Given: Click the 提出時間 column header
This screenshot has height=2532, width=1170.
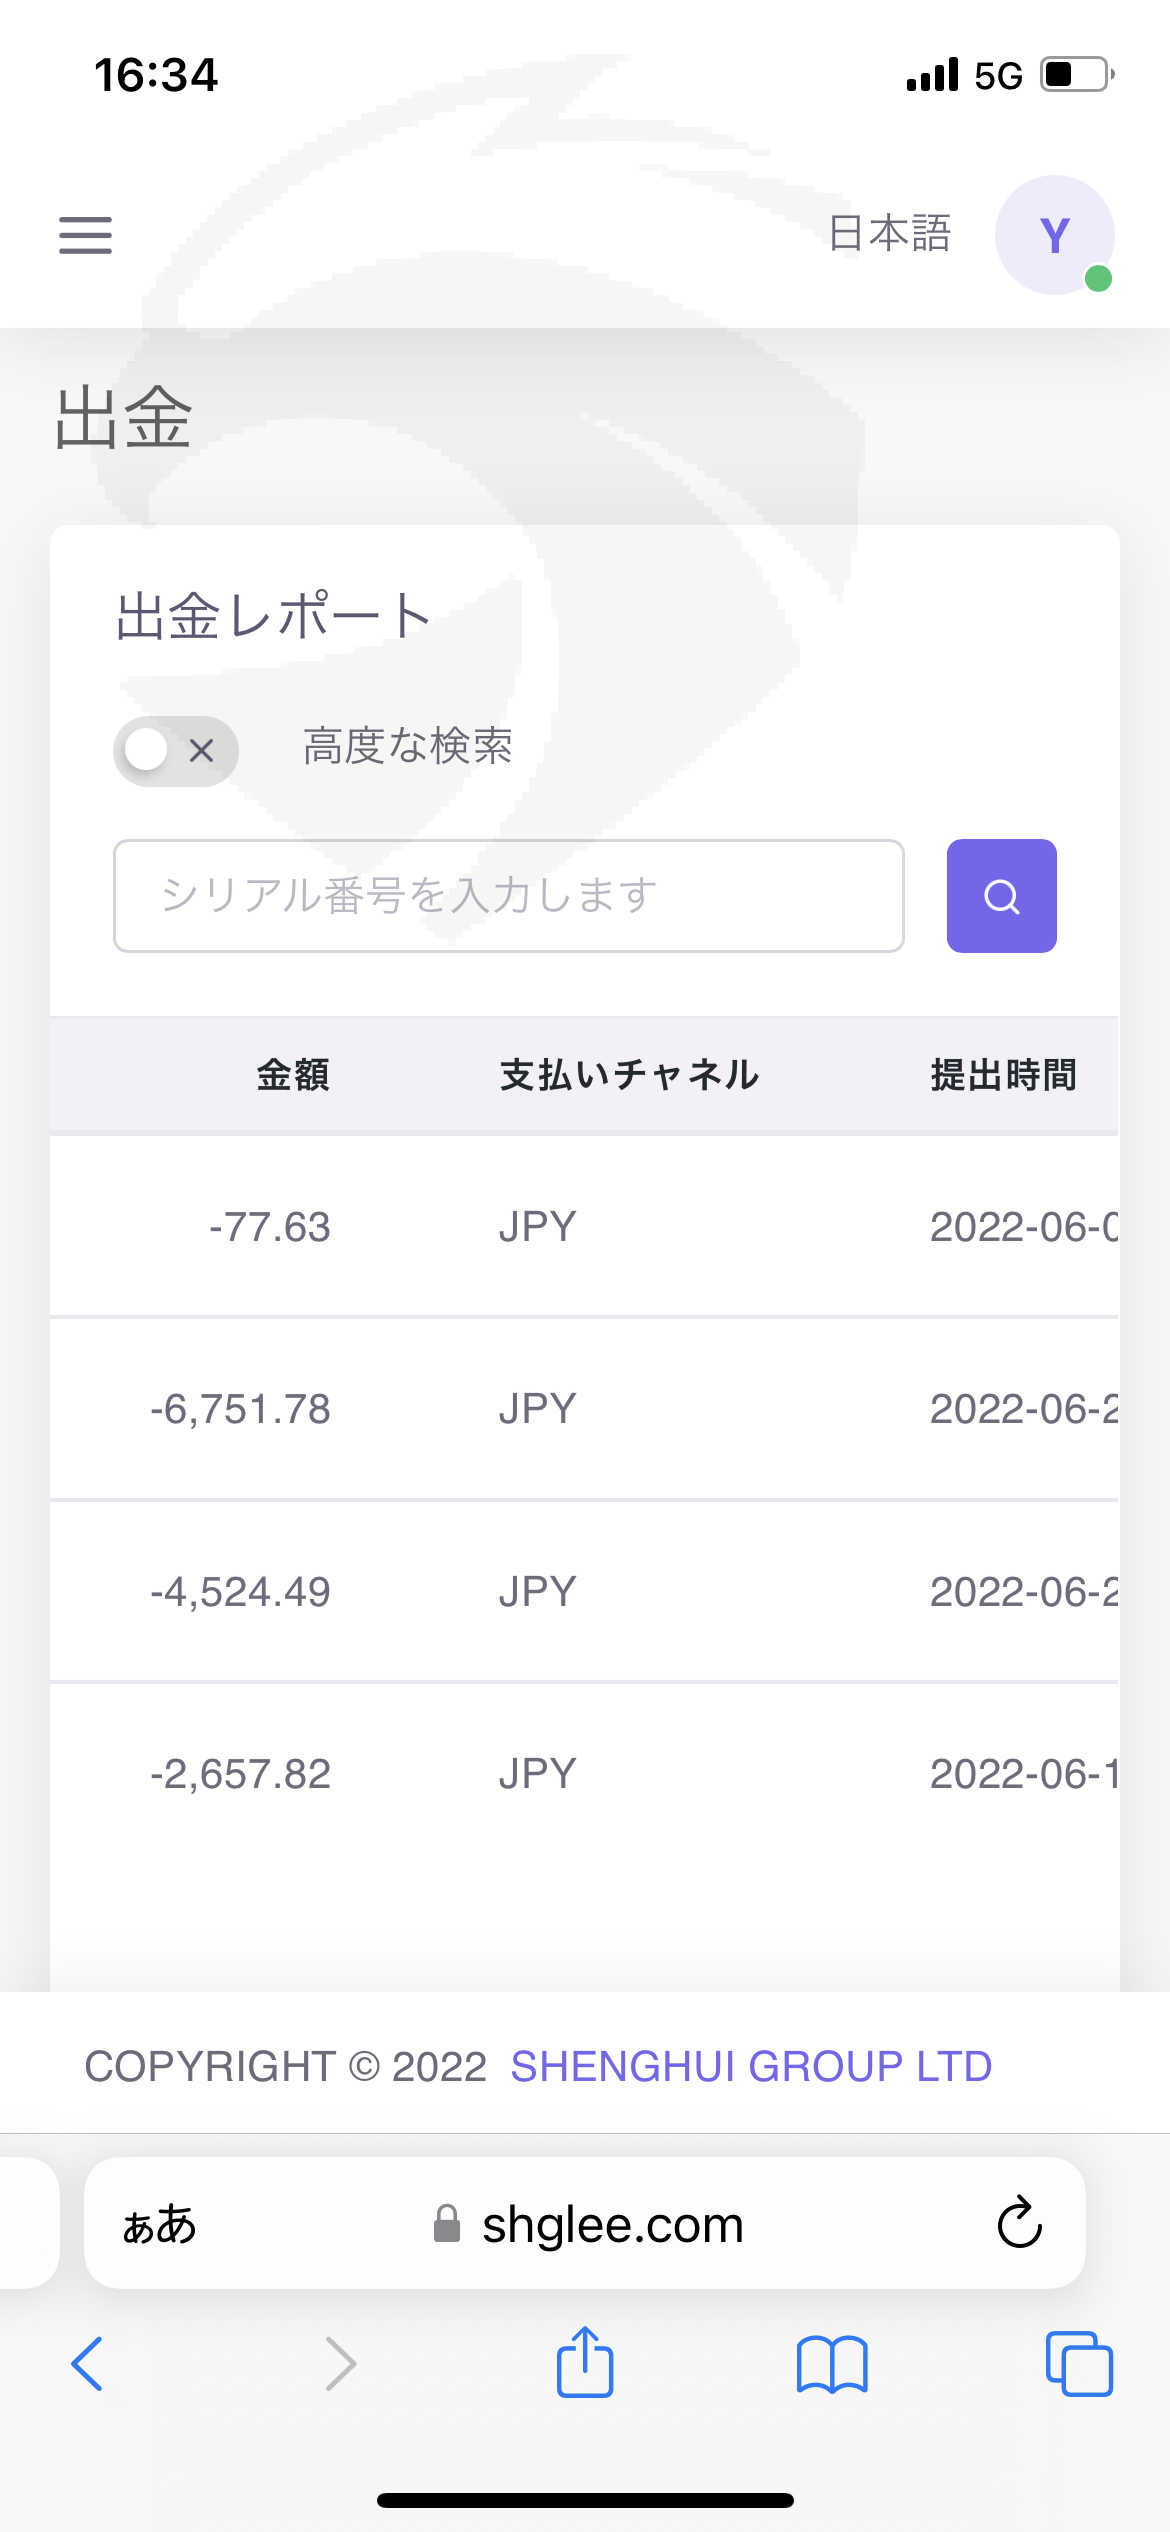Looking at the screenshot, I should [x=1003, y=1075].
